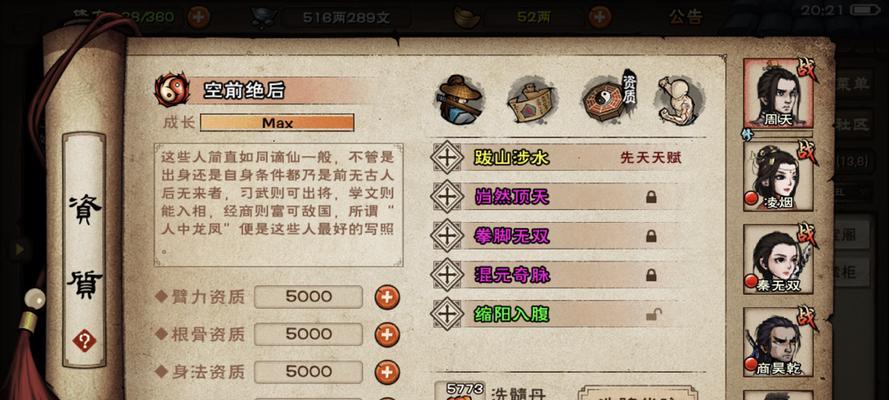
Task: Select the bagua 资质 tab icon
Action: click(x=608, y=96)
